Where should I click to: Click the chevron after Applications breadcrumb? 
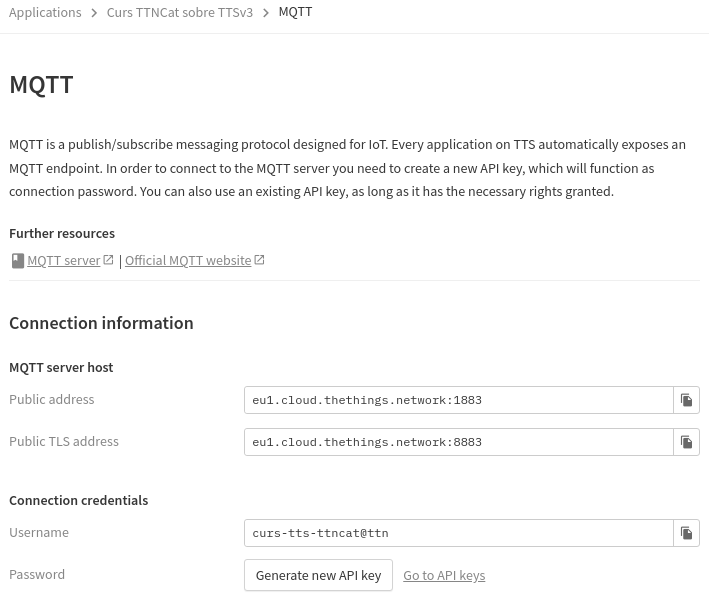(x=94, y=13)
